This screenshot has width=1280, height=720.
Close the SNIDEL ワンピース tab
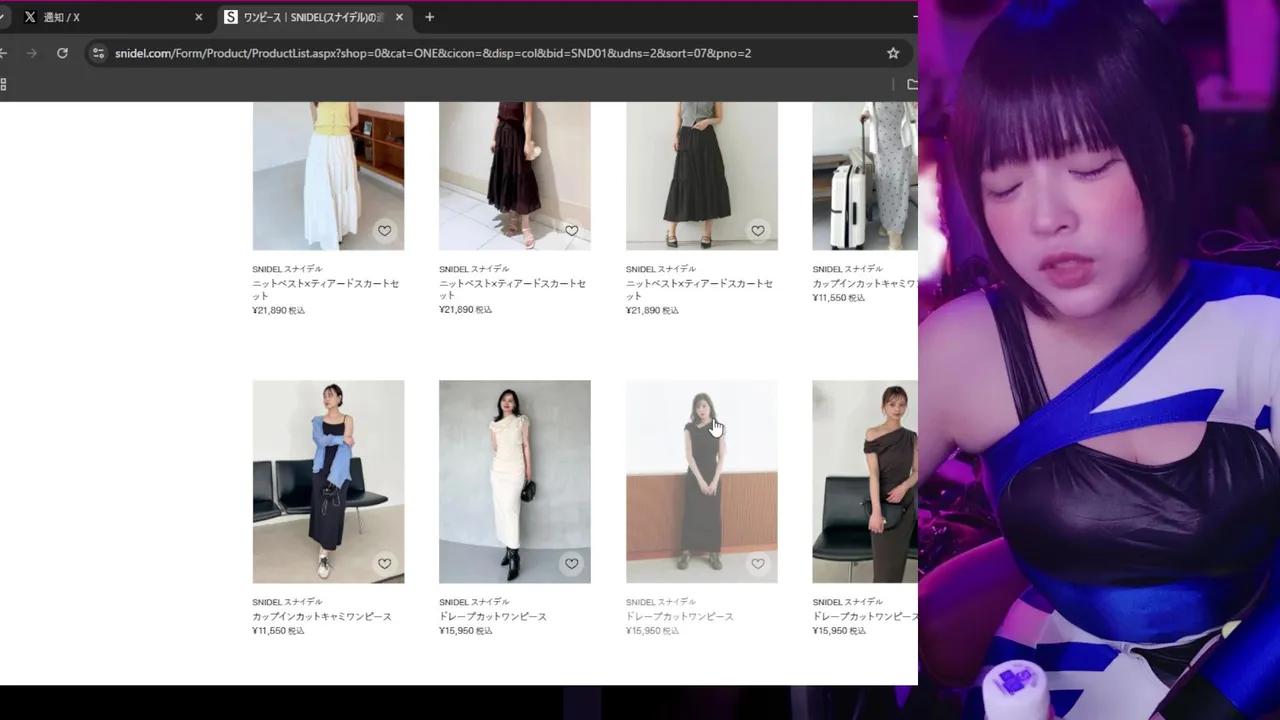pyautogui.click(x=400, y=17)
